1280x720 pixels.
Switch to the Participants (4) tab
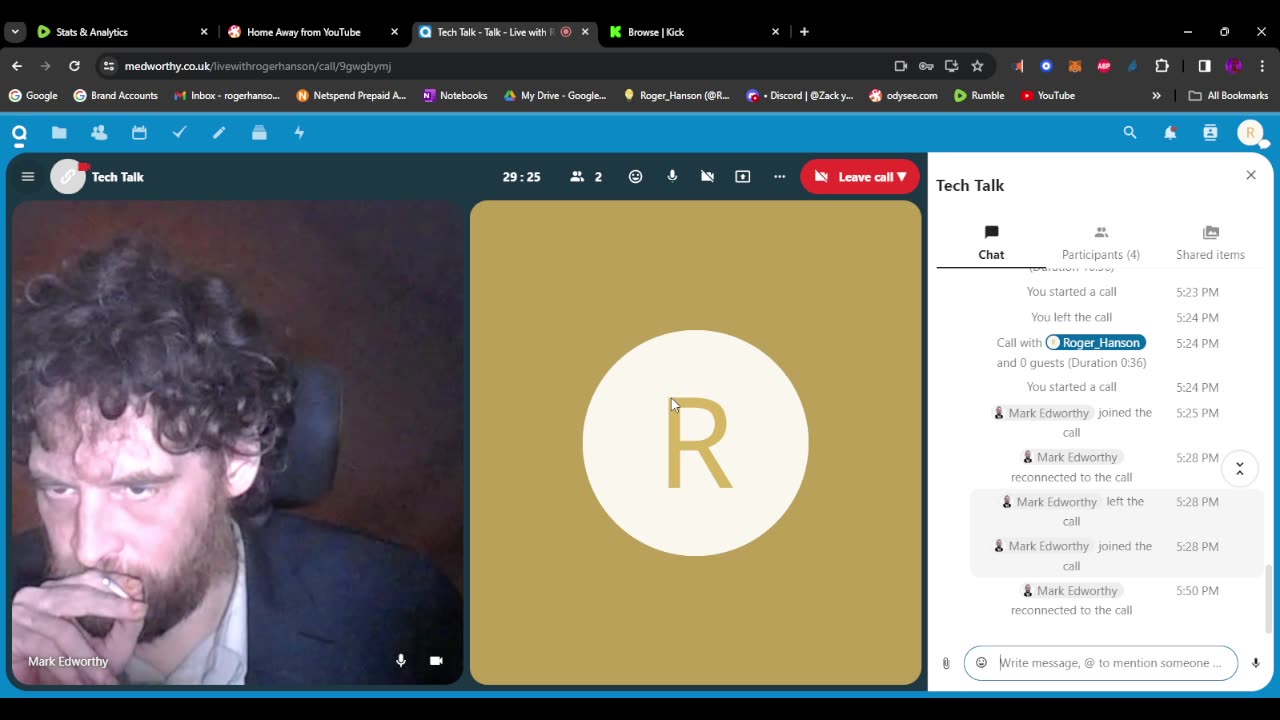point(1101,243)
